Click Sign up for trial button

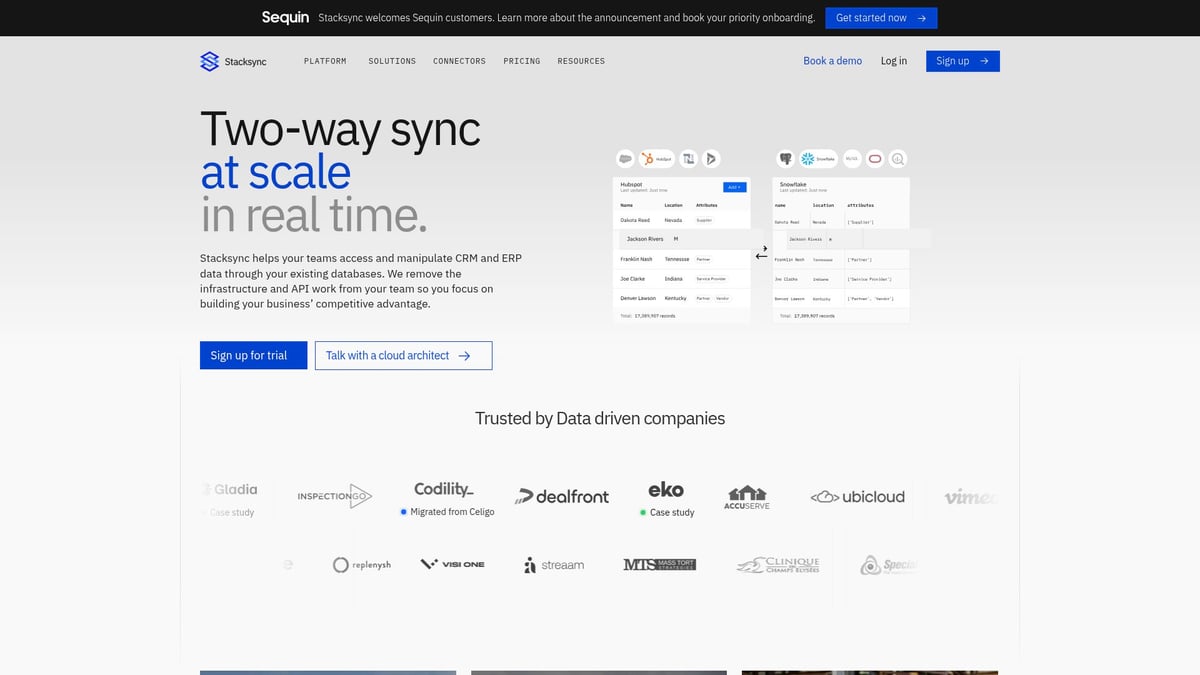(x=253, y=355)
